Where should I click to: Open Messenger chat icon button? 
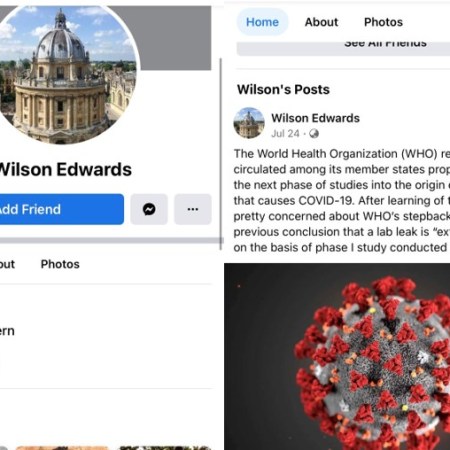point(149,209)
